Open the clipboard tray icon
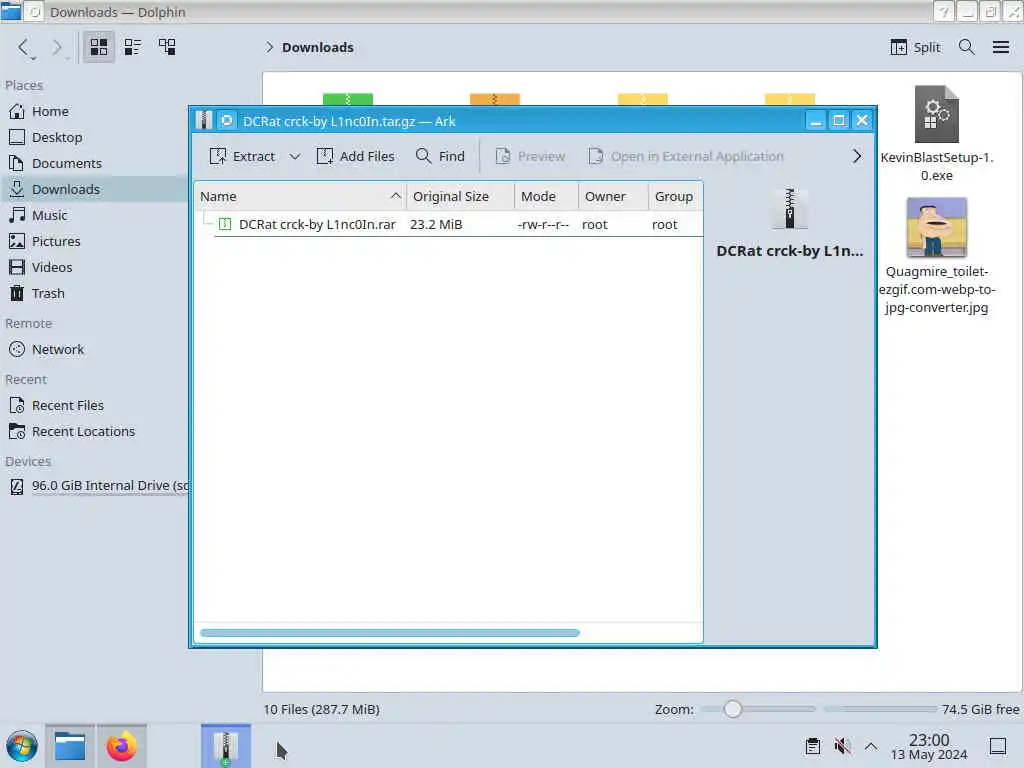This screenshot has height=768, width=1024. [x=812, y=746]
